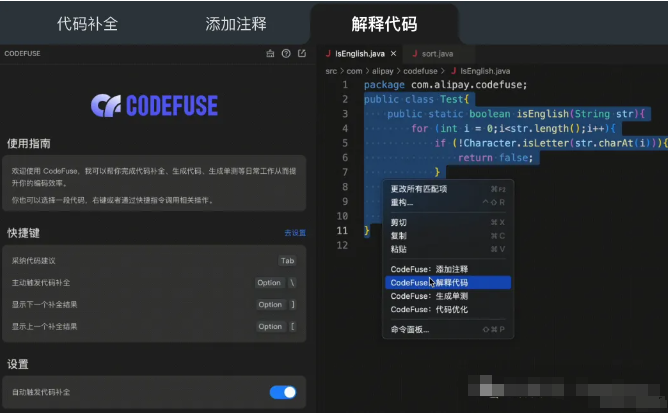The image size is (668, 413).
Task: Choose 重构... from the context menu
Action: [x=448, y=202]
